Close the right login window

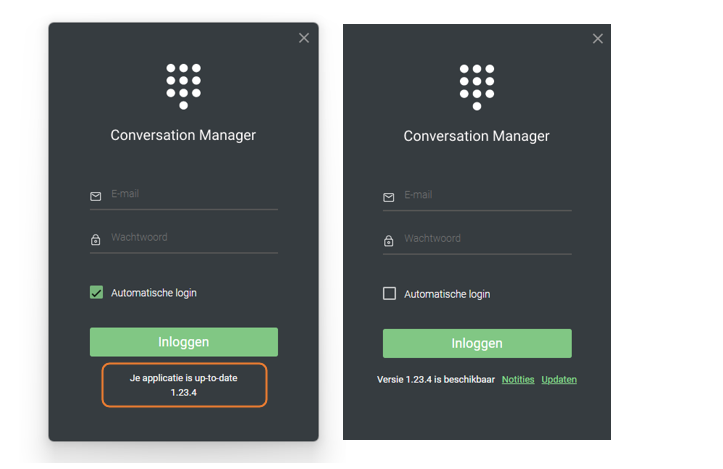(x=598, y=39)
